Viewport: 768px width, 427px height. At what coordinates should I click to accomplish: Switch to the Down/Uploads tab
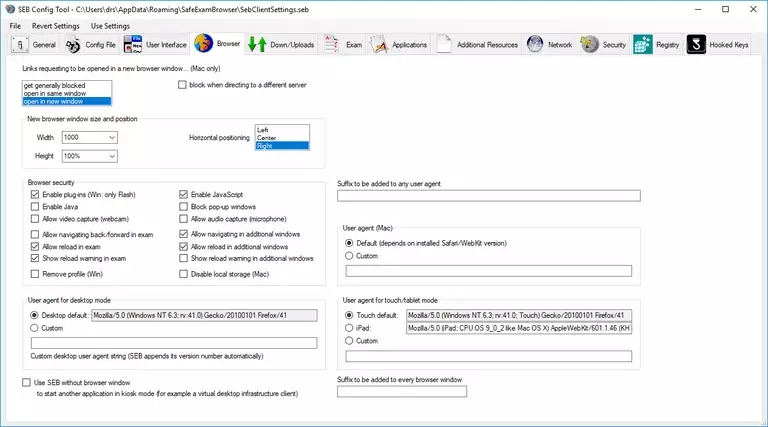click(281, 45)
